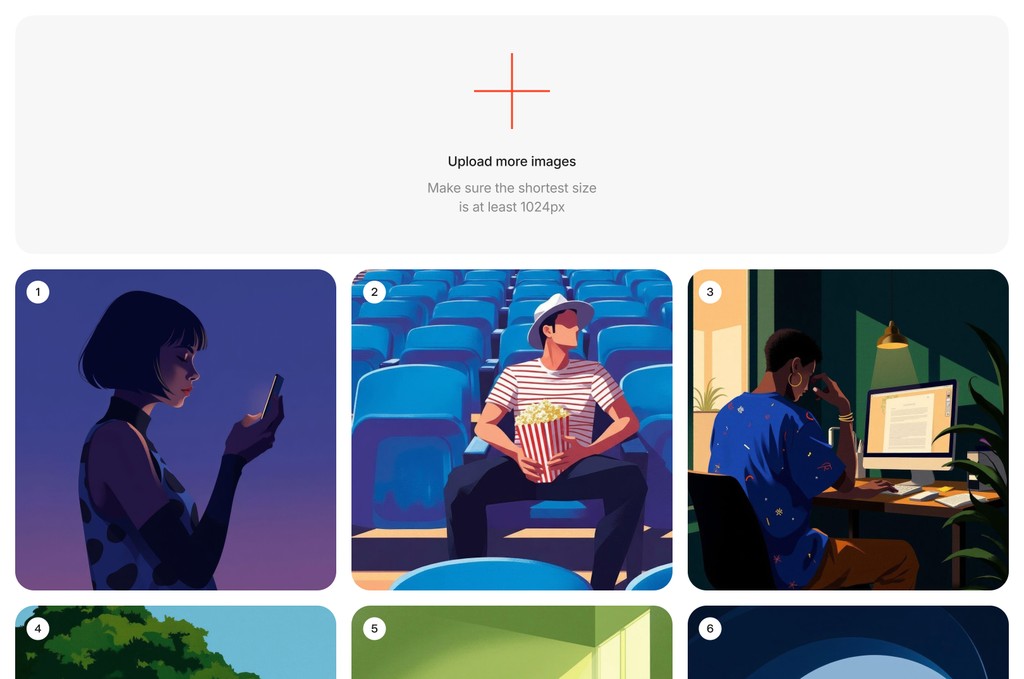This screenshot has height=679, width=1024.
Task: Open the woman looking at phone image
Action: tap(176, 430)
